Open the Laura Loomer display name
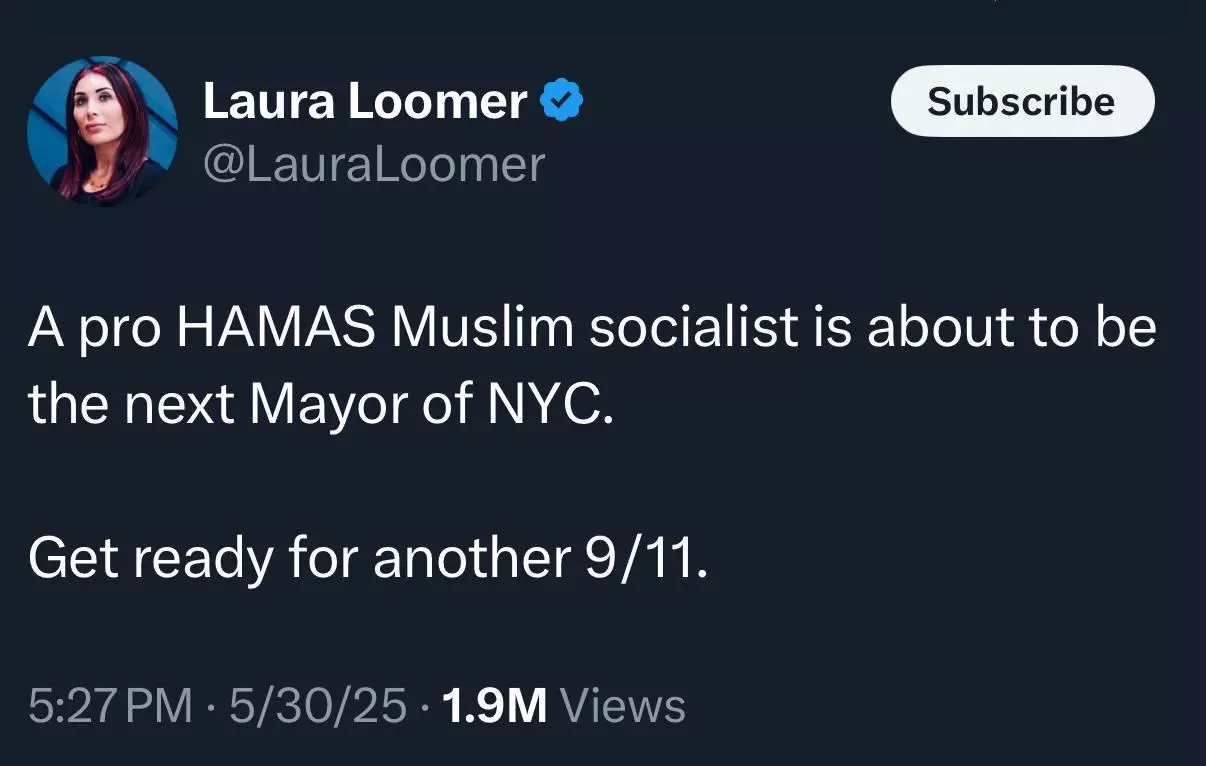This screenshot has height=766, width=1206. point(365,102)
